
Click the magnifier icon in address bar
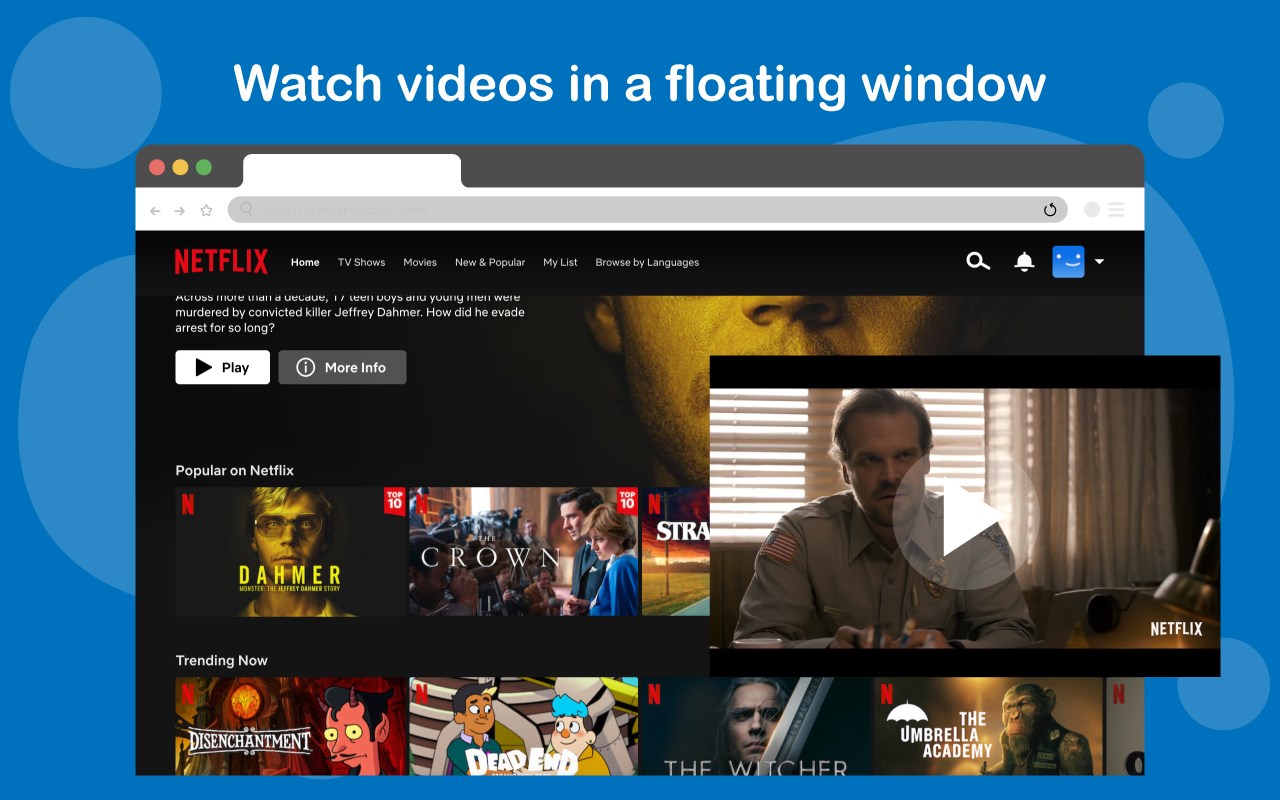click(247, 210)
